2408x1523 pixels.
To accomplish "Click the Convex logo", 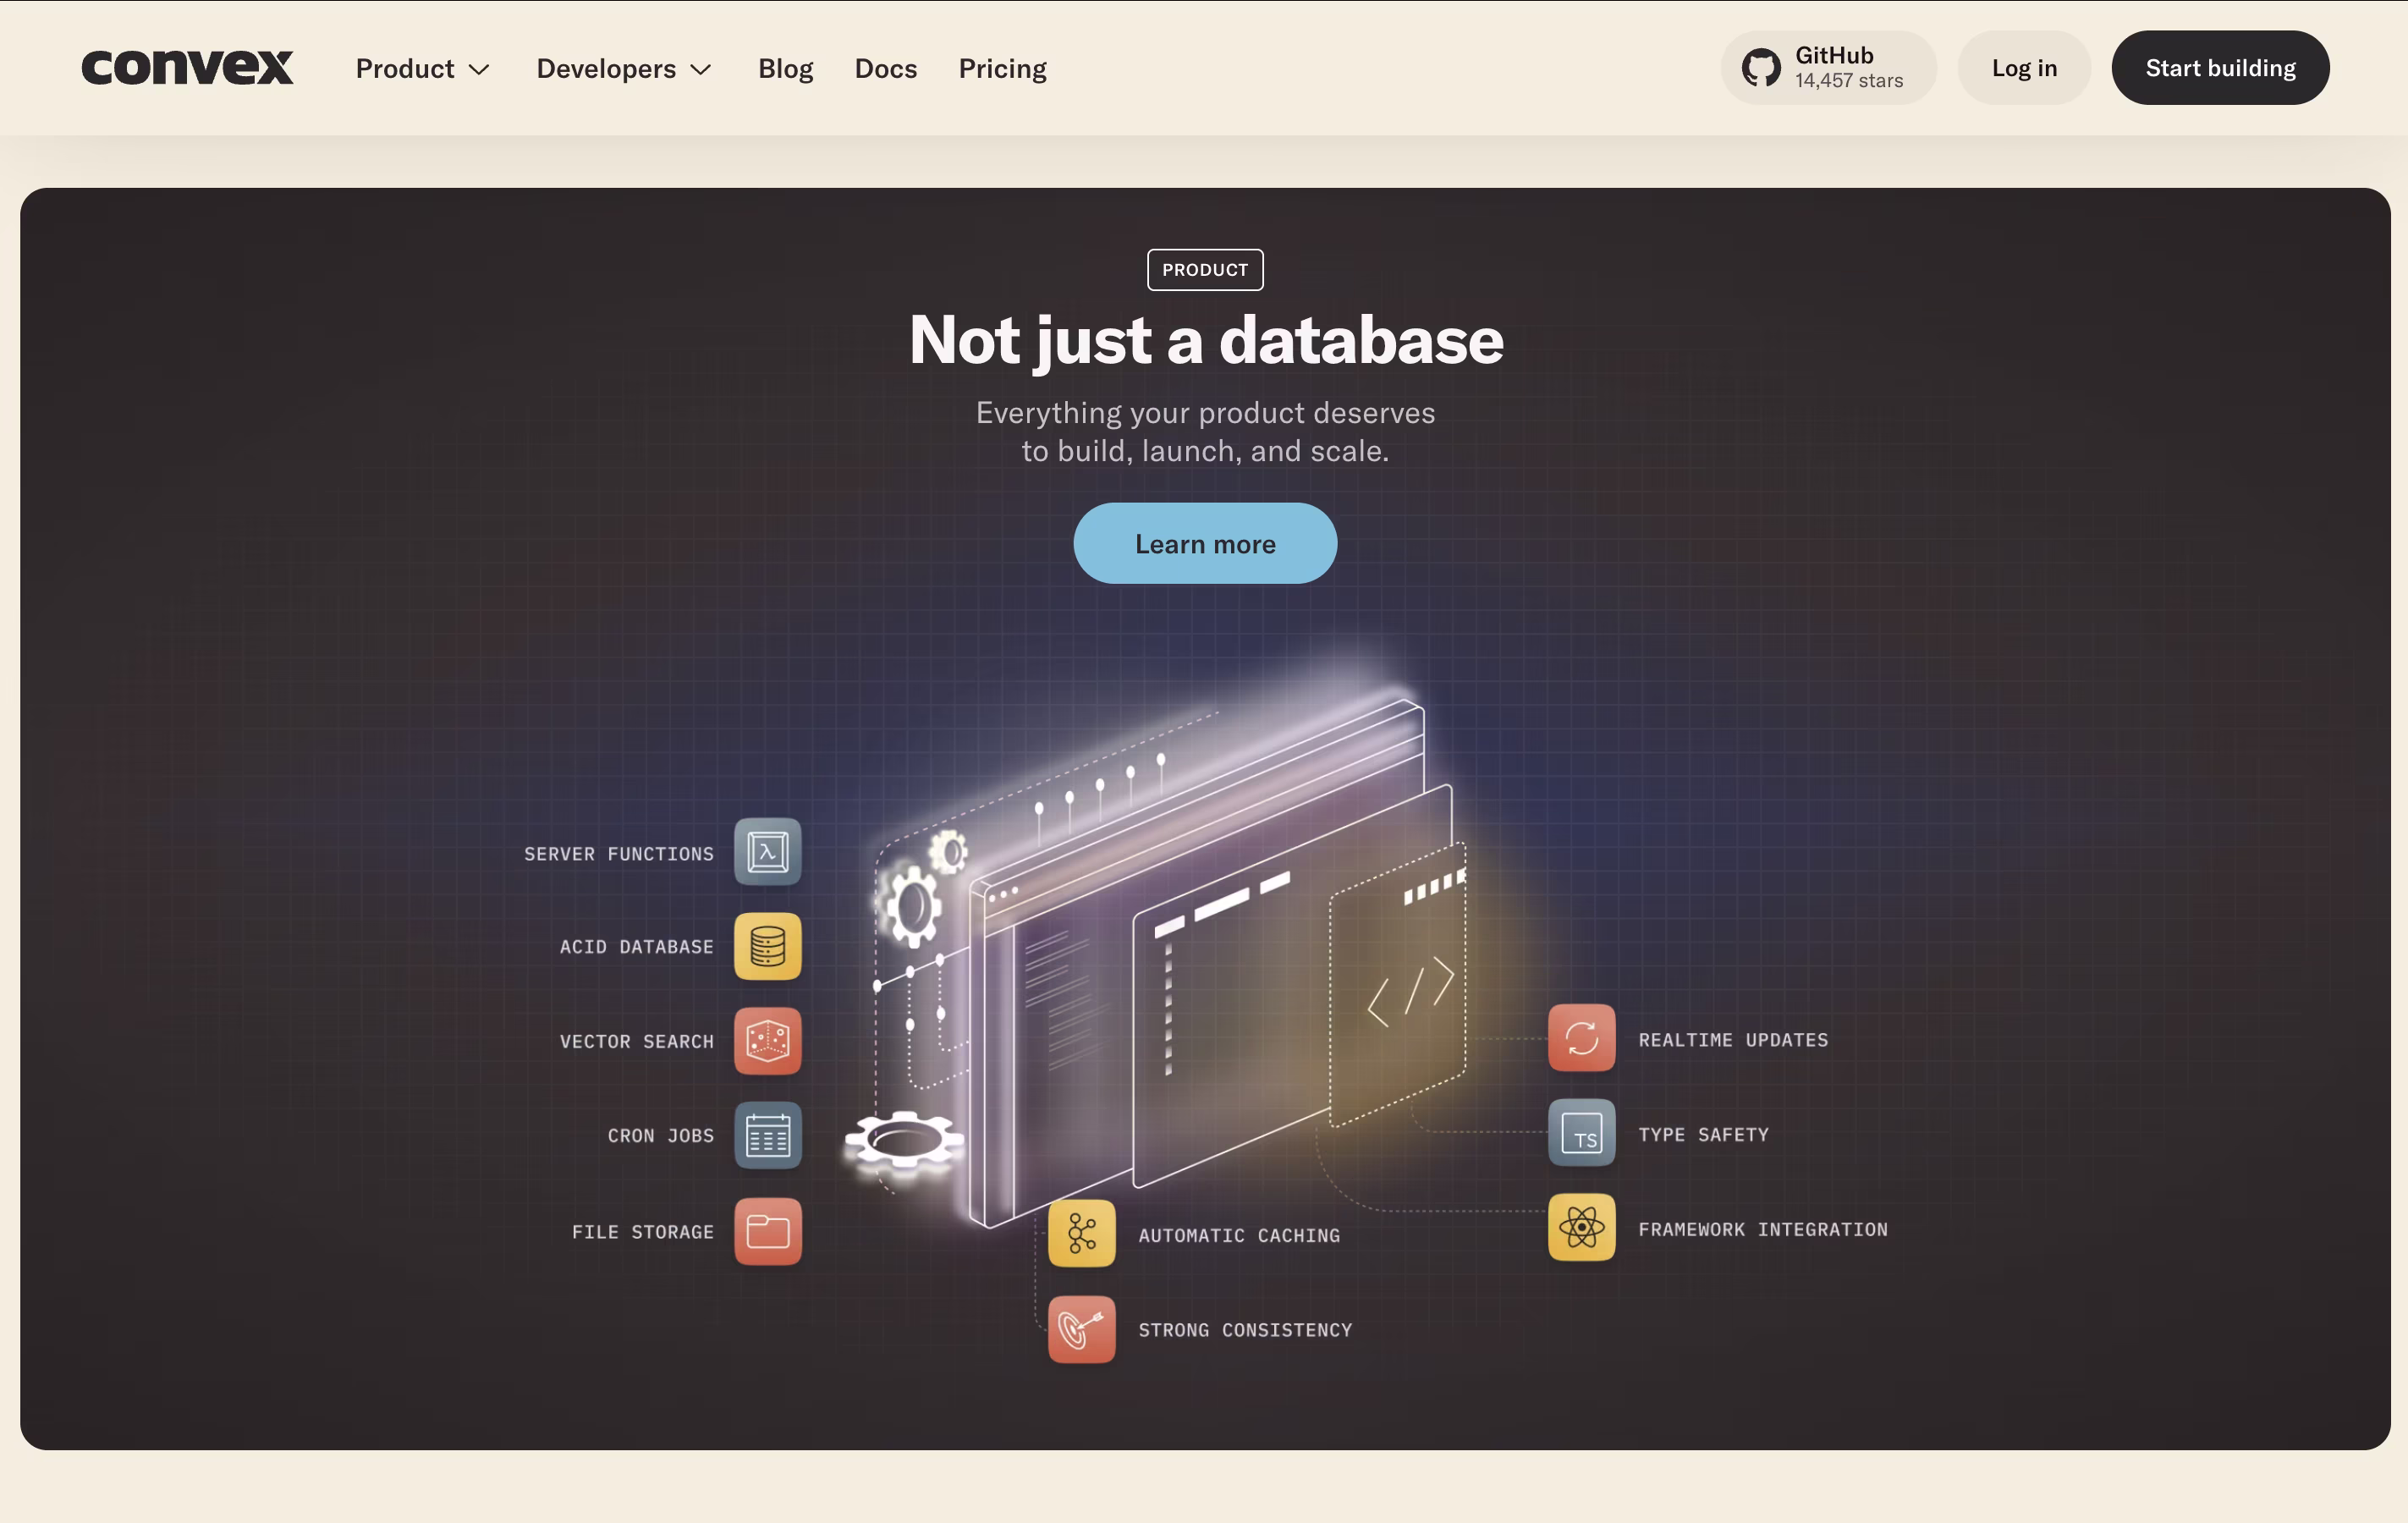I will point(187,68).
